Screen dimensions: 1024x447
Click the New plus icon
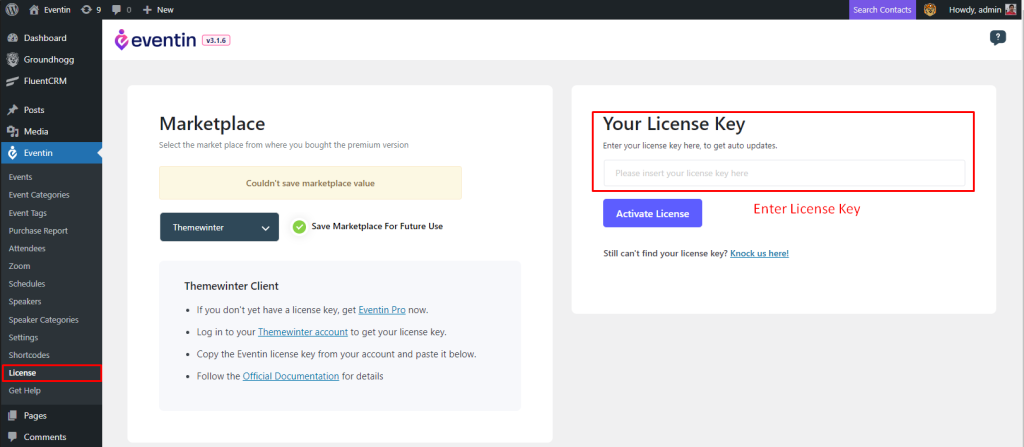pyautogui.click(x=147, y=10)
